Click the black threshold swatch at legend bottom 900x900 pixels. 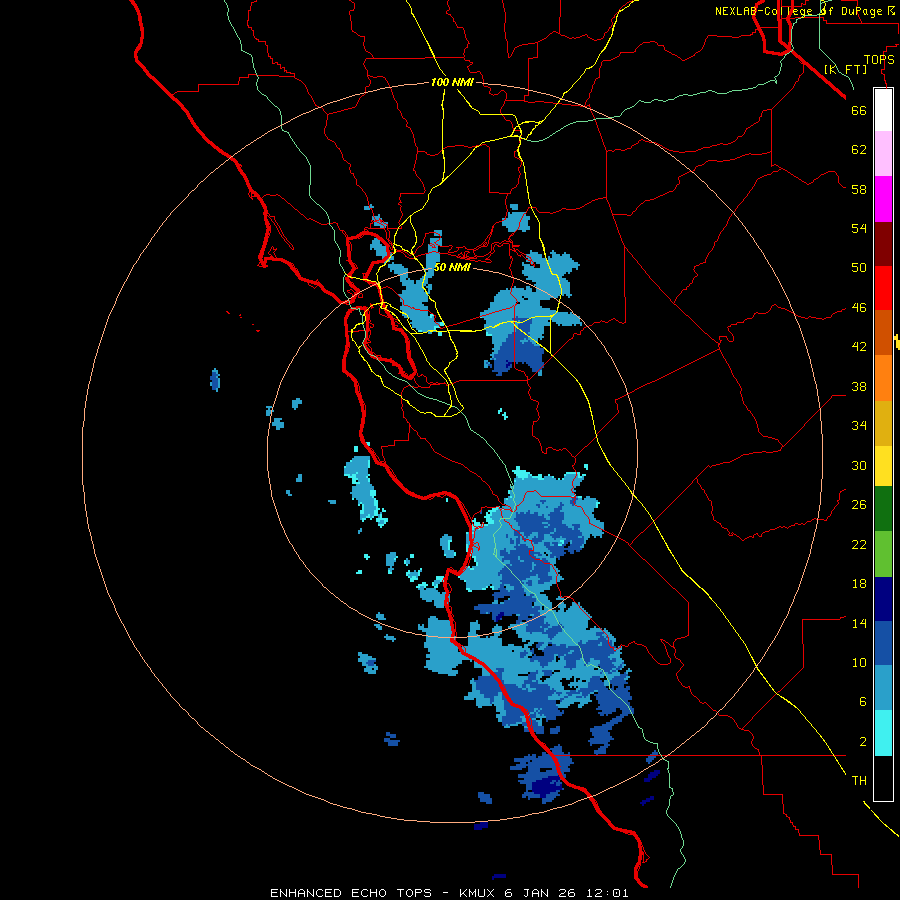(x=883, y=778)
